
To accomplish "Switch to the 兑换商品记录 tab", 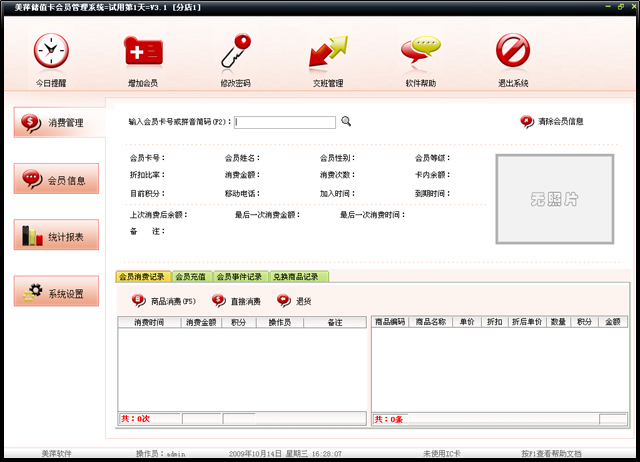I will pyautogui.click(x=297, y=276).
